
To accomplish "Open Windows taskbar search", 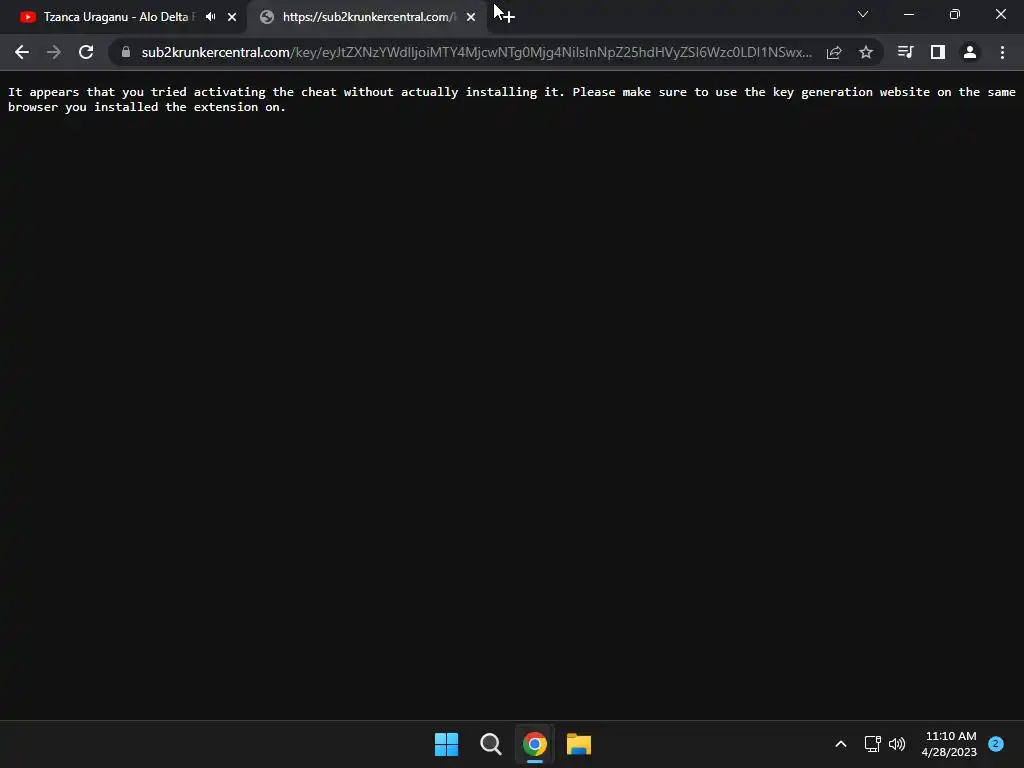I will tap(490, 744).
